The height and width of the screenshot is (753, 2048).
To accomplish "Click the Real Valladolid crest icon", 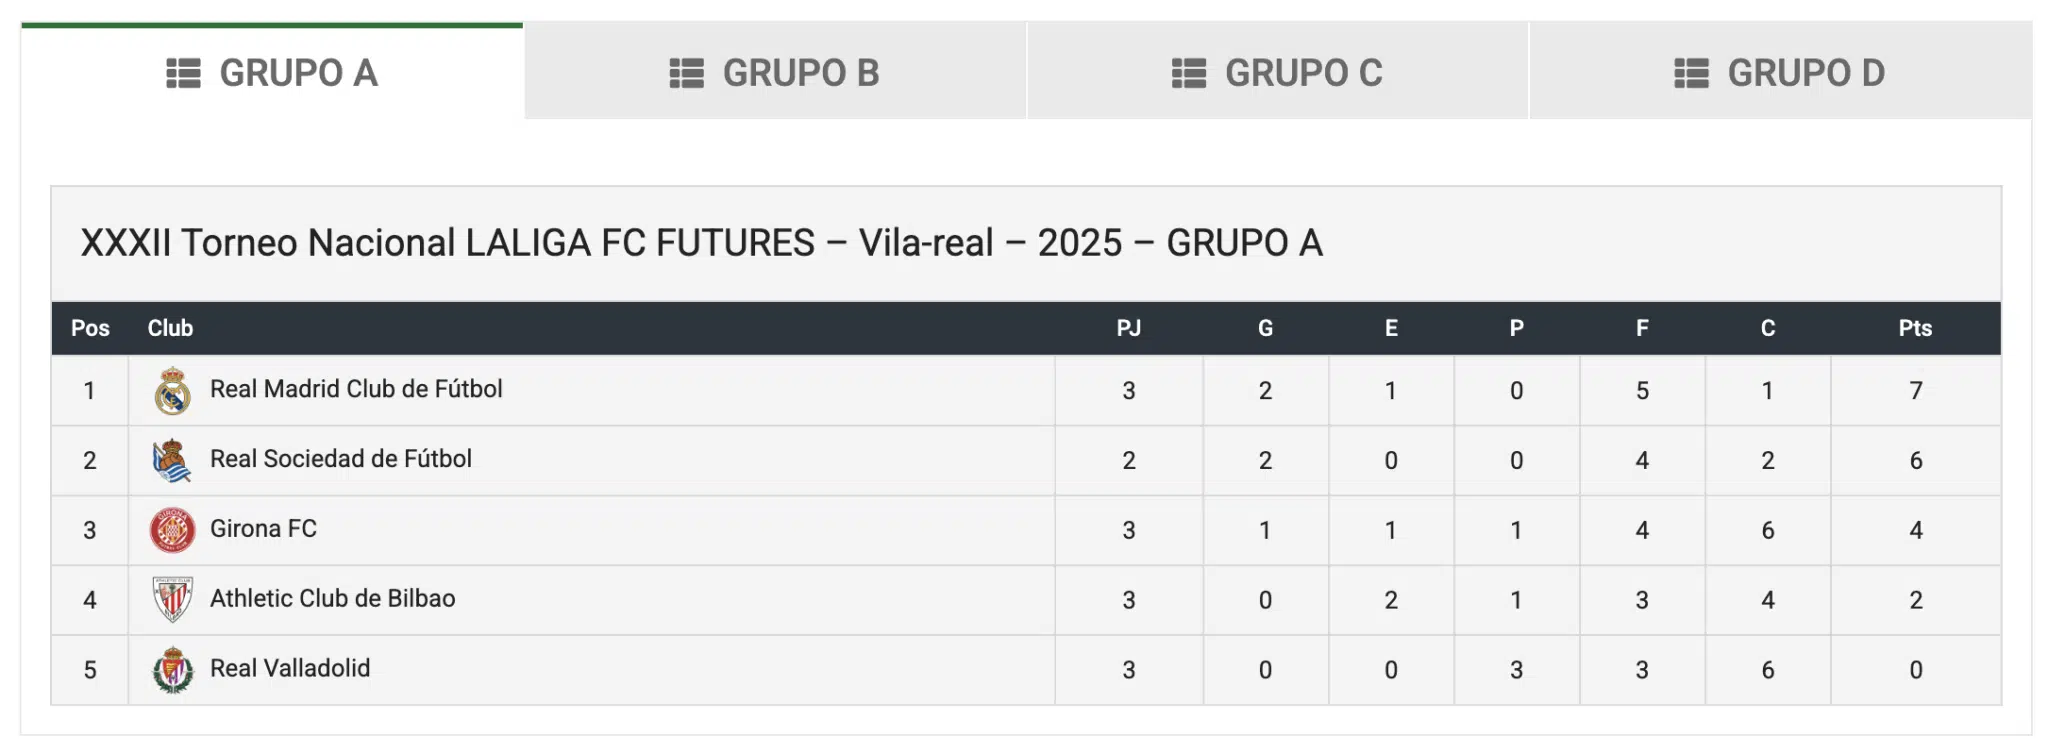I will [172, 670].
